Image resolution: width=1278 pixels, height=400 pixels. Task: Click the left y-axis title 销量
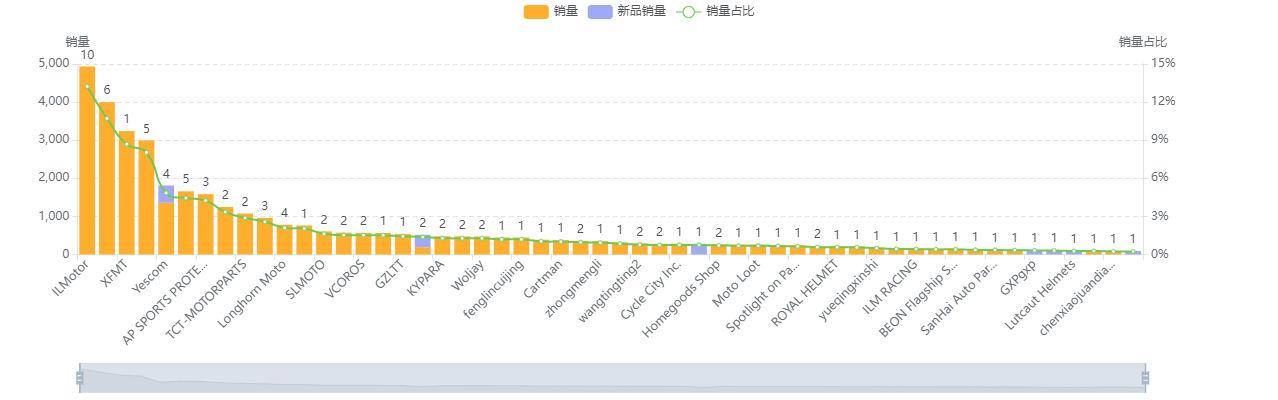[78, 42]
